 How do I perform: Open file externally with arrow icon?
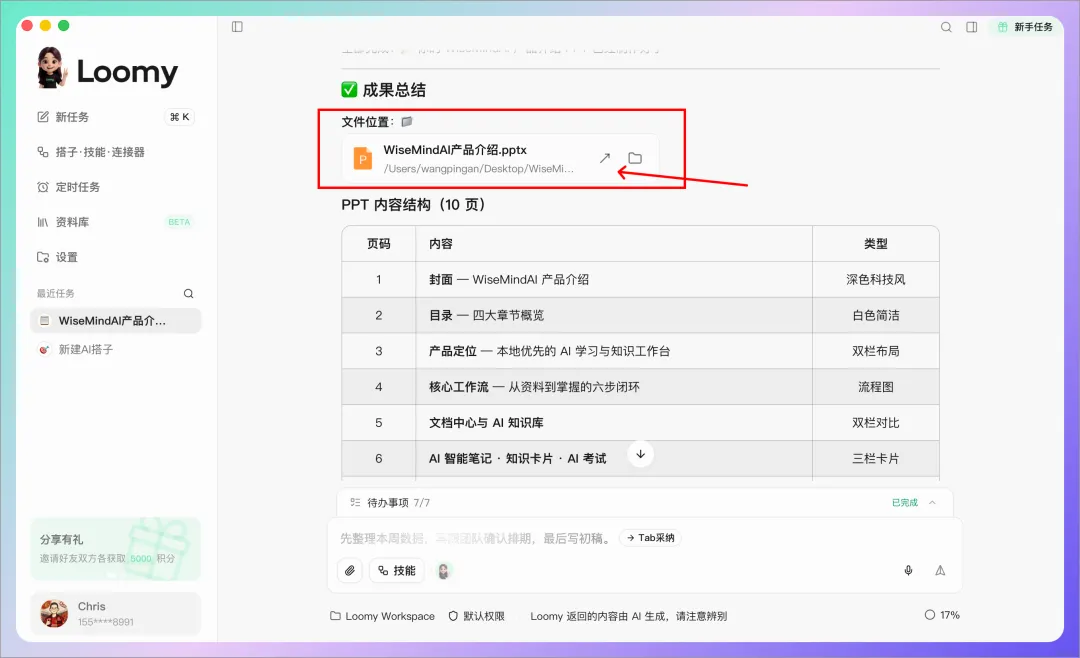[605, 158]
